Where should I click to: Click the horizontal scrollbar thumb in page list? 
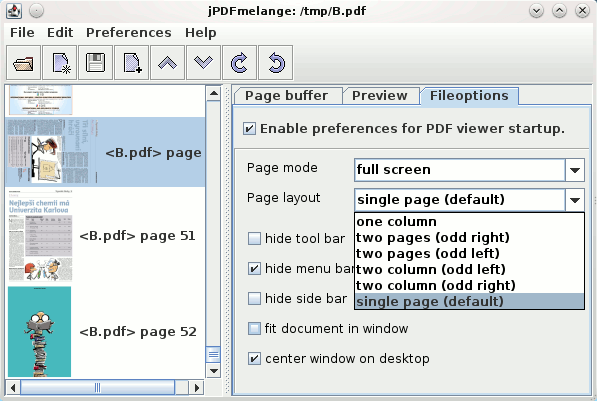coord(97,388)
